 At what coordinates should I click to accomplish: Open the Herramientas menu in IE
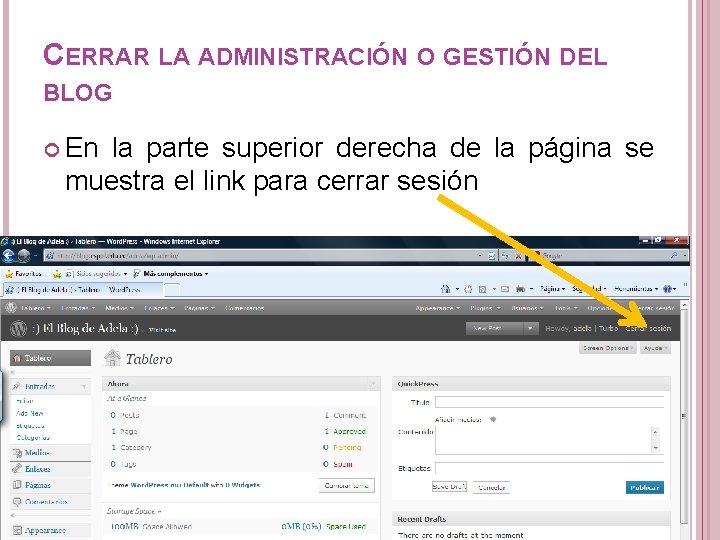tap(636, 289)
